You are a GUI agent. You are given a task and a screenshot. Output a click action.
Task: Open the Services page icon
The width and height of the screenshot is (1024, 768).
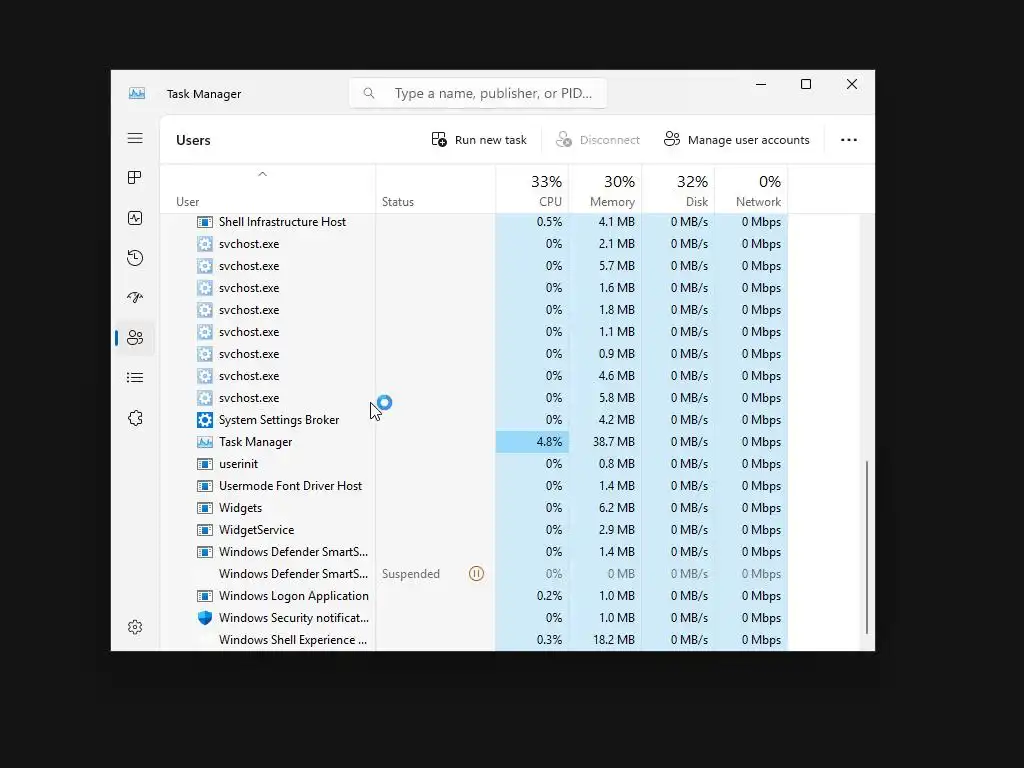click(135, 418)
